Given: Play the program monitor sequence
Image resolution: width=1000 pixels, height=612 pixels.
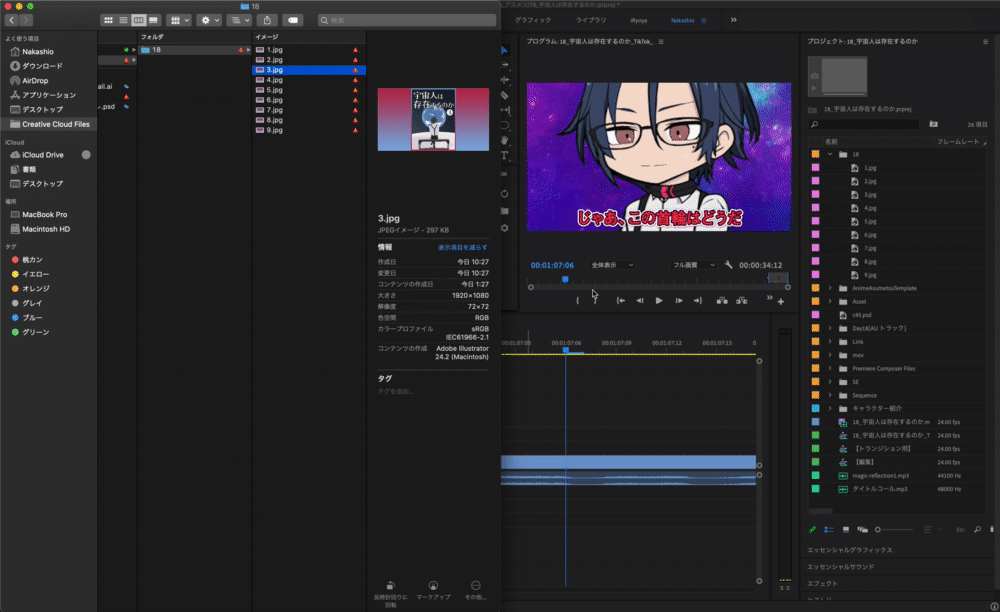Looking at the screenshot, I should click(x=659, y=300).
